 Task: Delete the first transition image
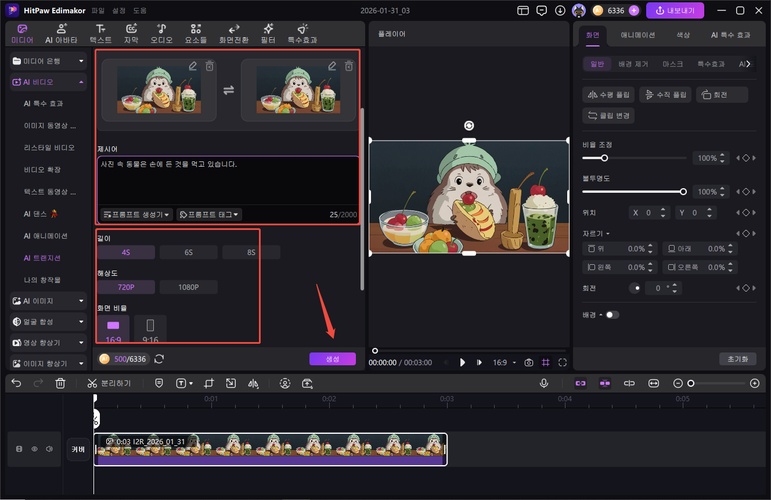[209, 66]
